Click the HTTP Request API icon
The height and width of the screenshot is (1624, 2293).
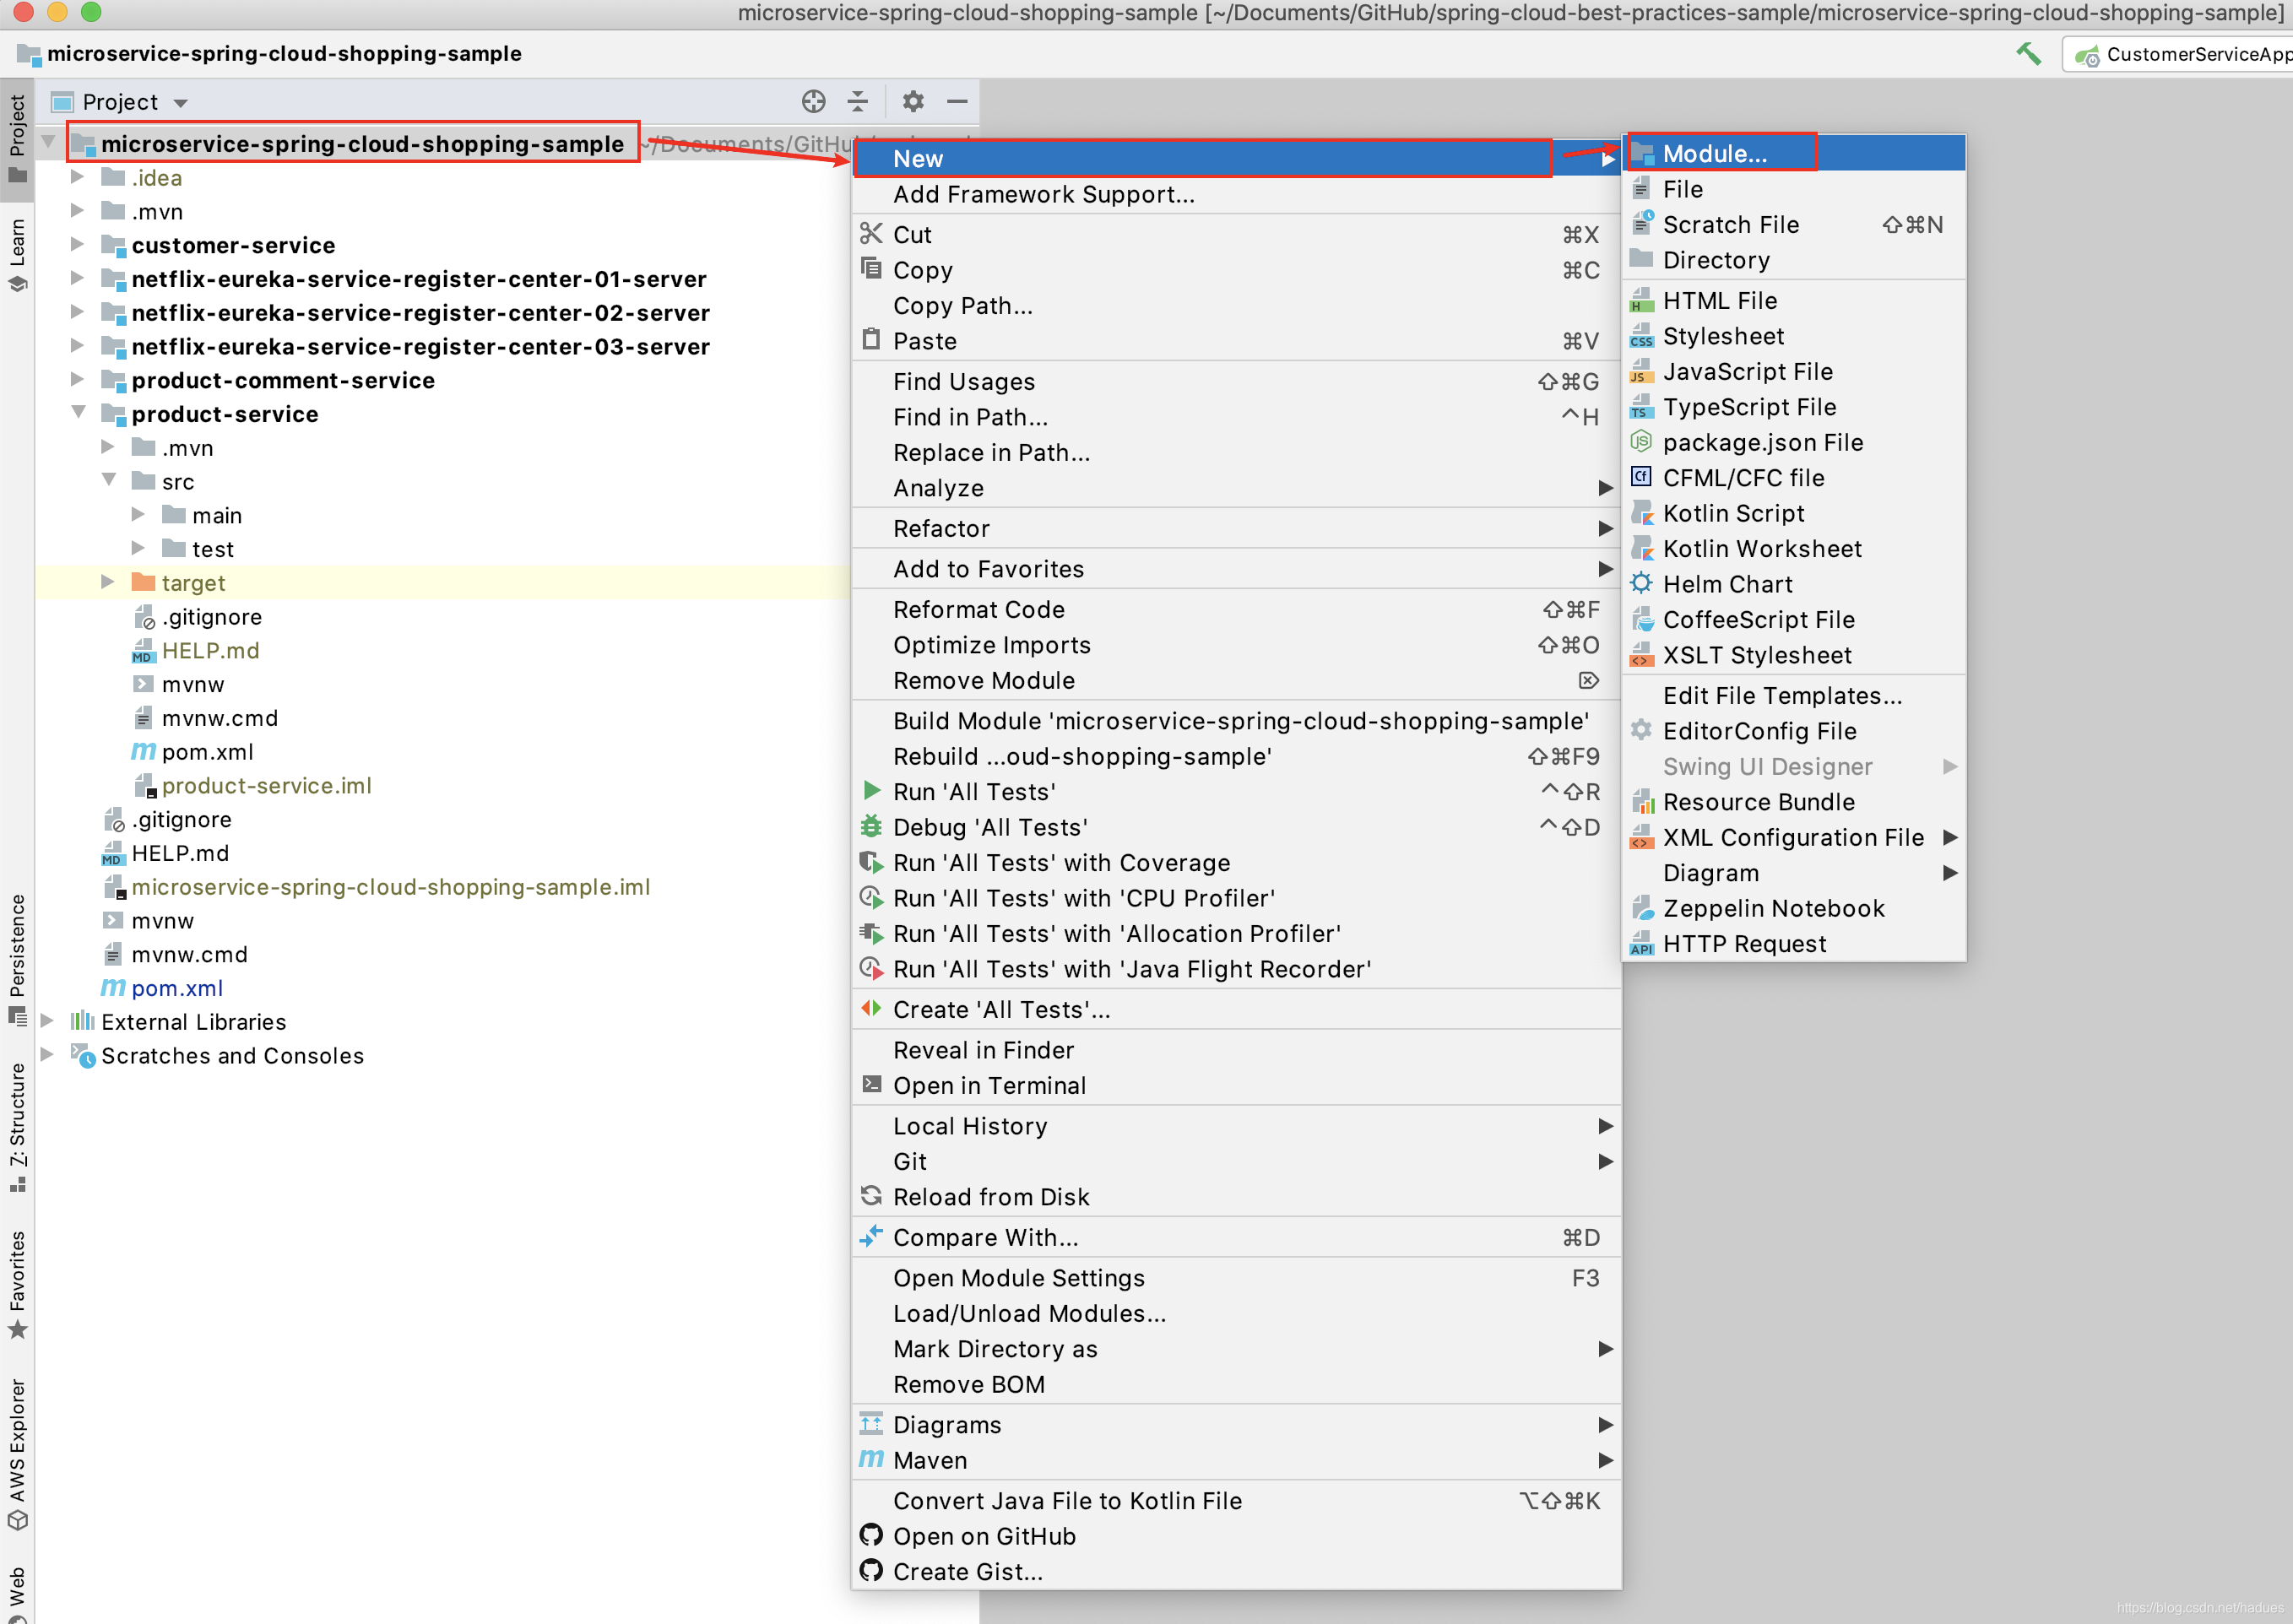tap(1641, 943)
